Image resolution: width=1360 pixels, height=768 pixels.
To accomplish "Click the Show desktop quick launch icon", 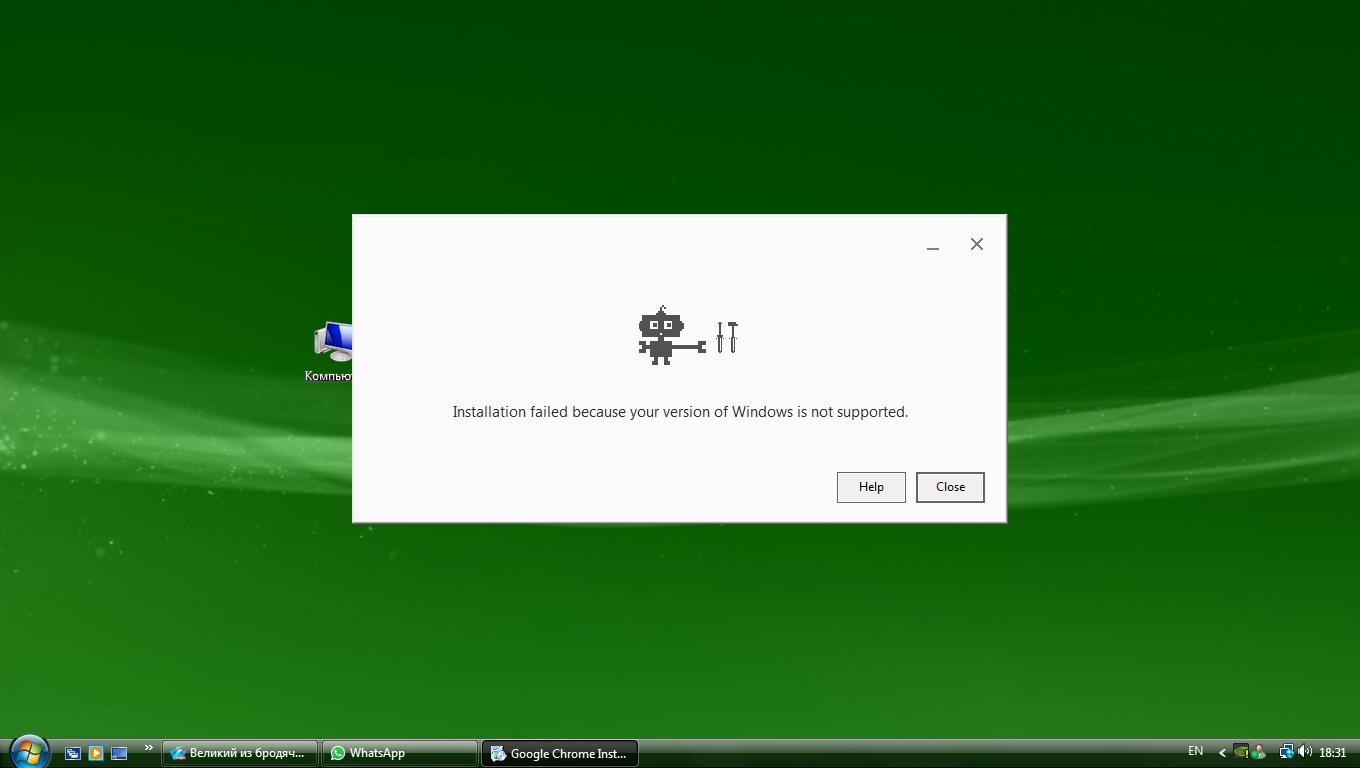I will (119, 753).
